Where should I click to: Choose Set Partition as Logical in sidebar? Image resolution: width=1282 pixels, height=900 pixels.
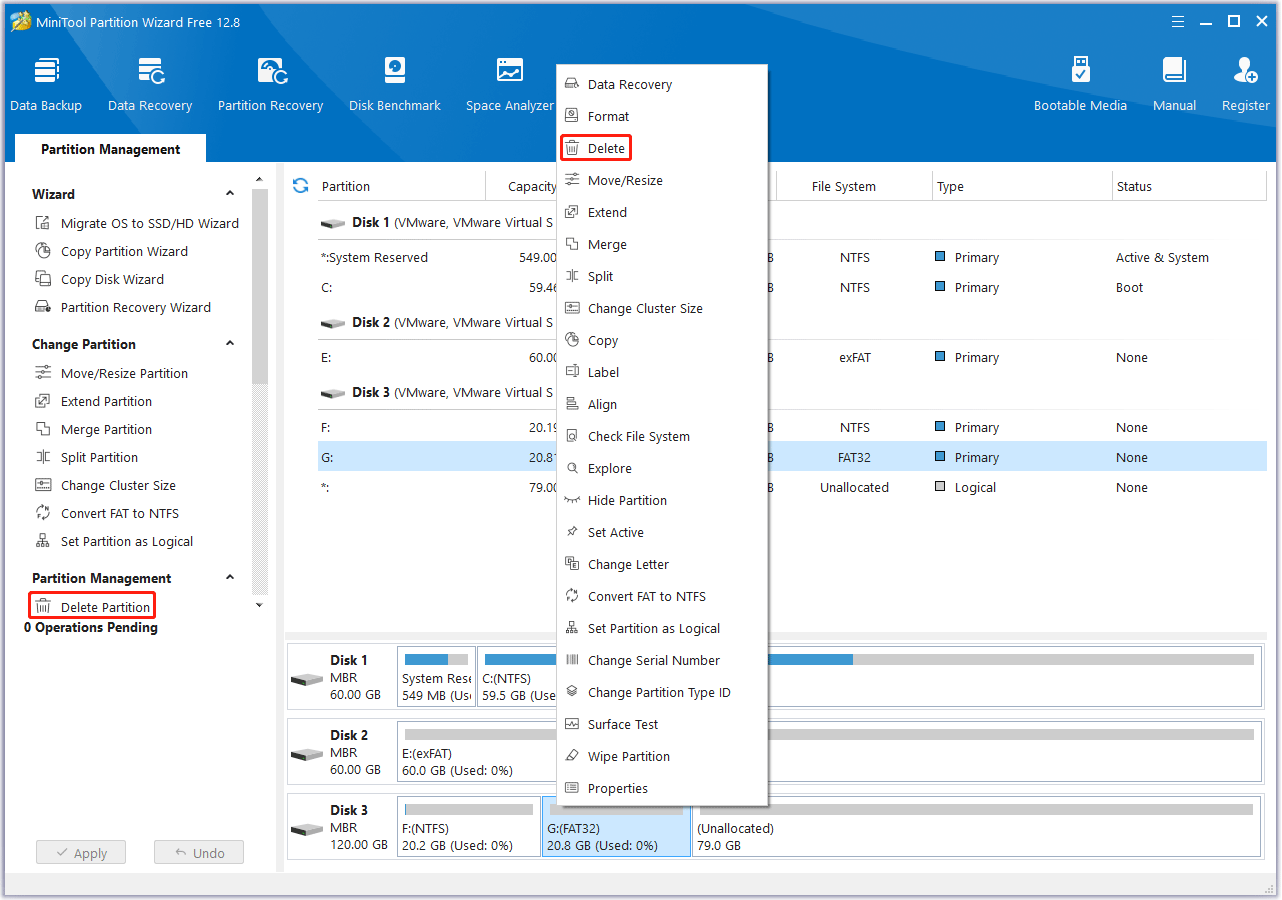tap(114, 541)
